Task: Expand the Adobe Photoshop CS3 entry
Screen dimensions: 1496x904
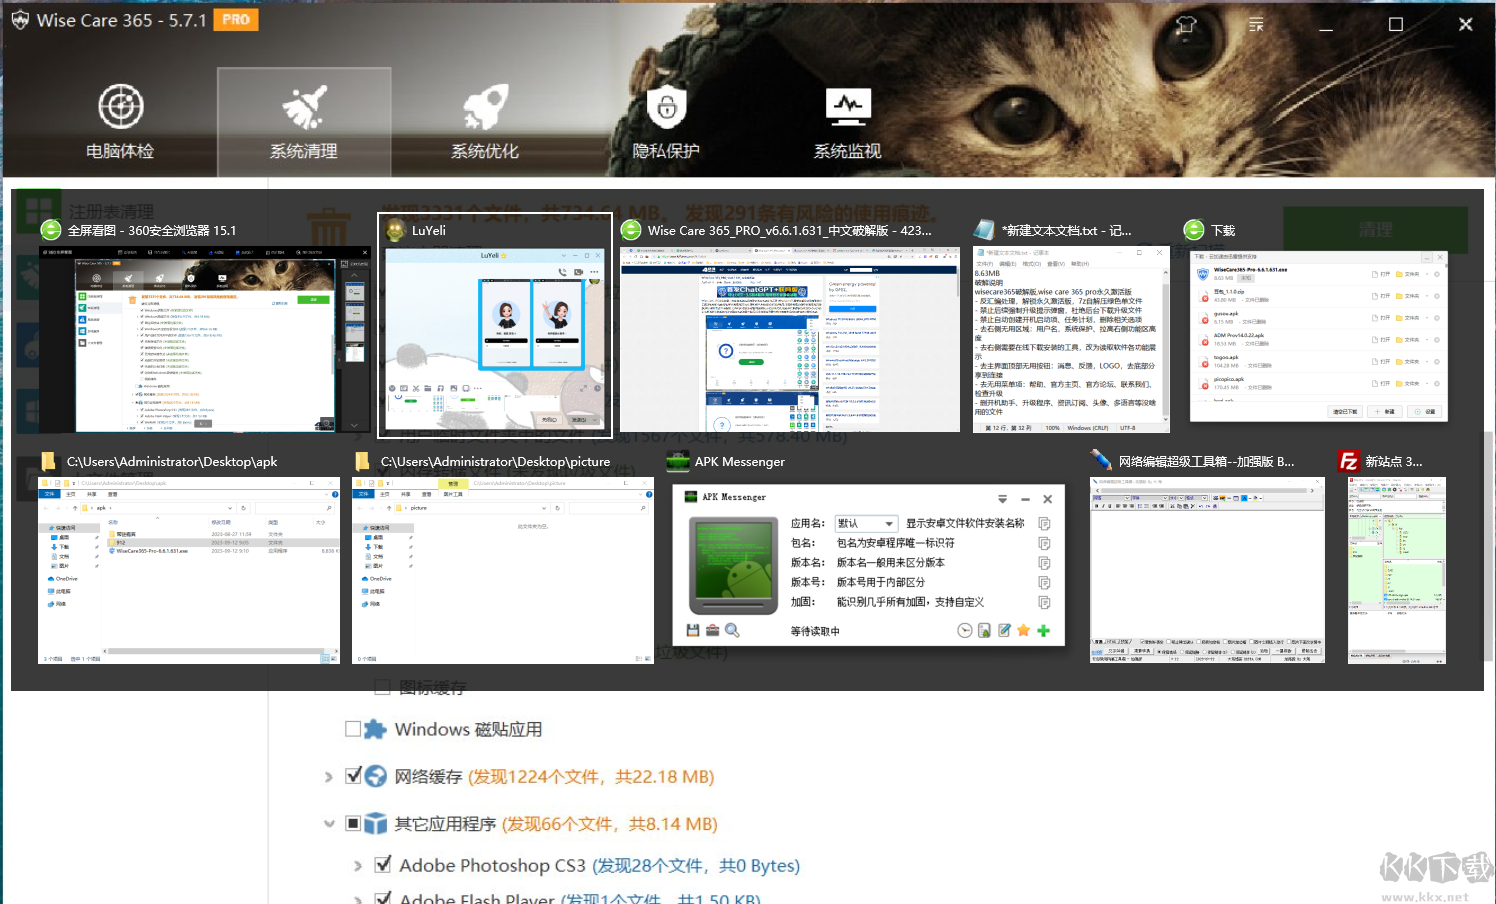Action: click(x=357, y=864)
